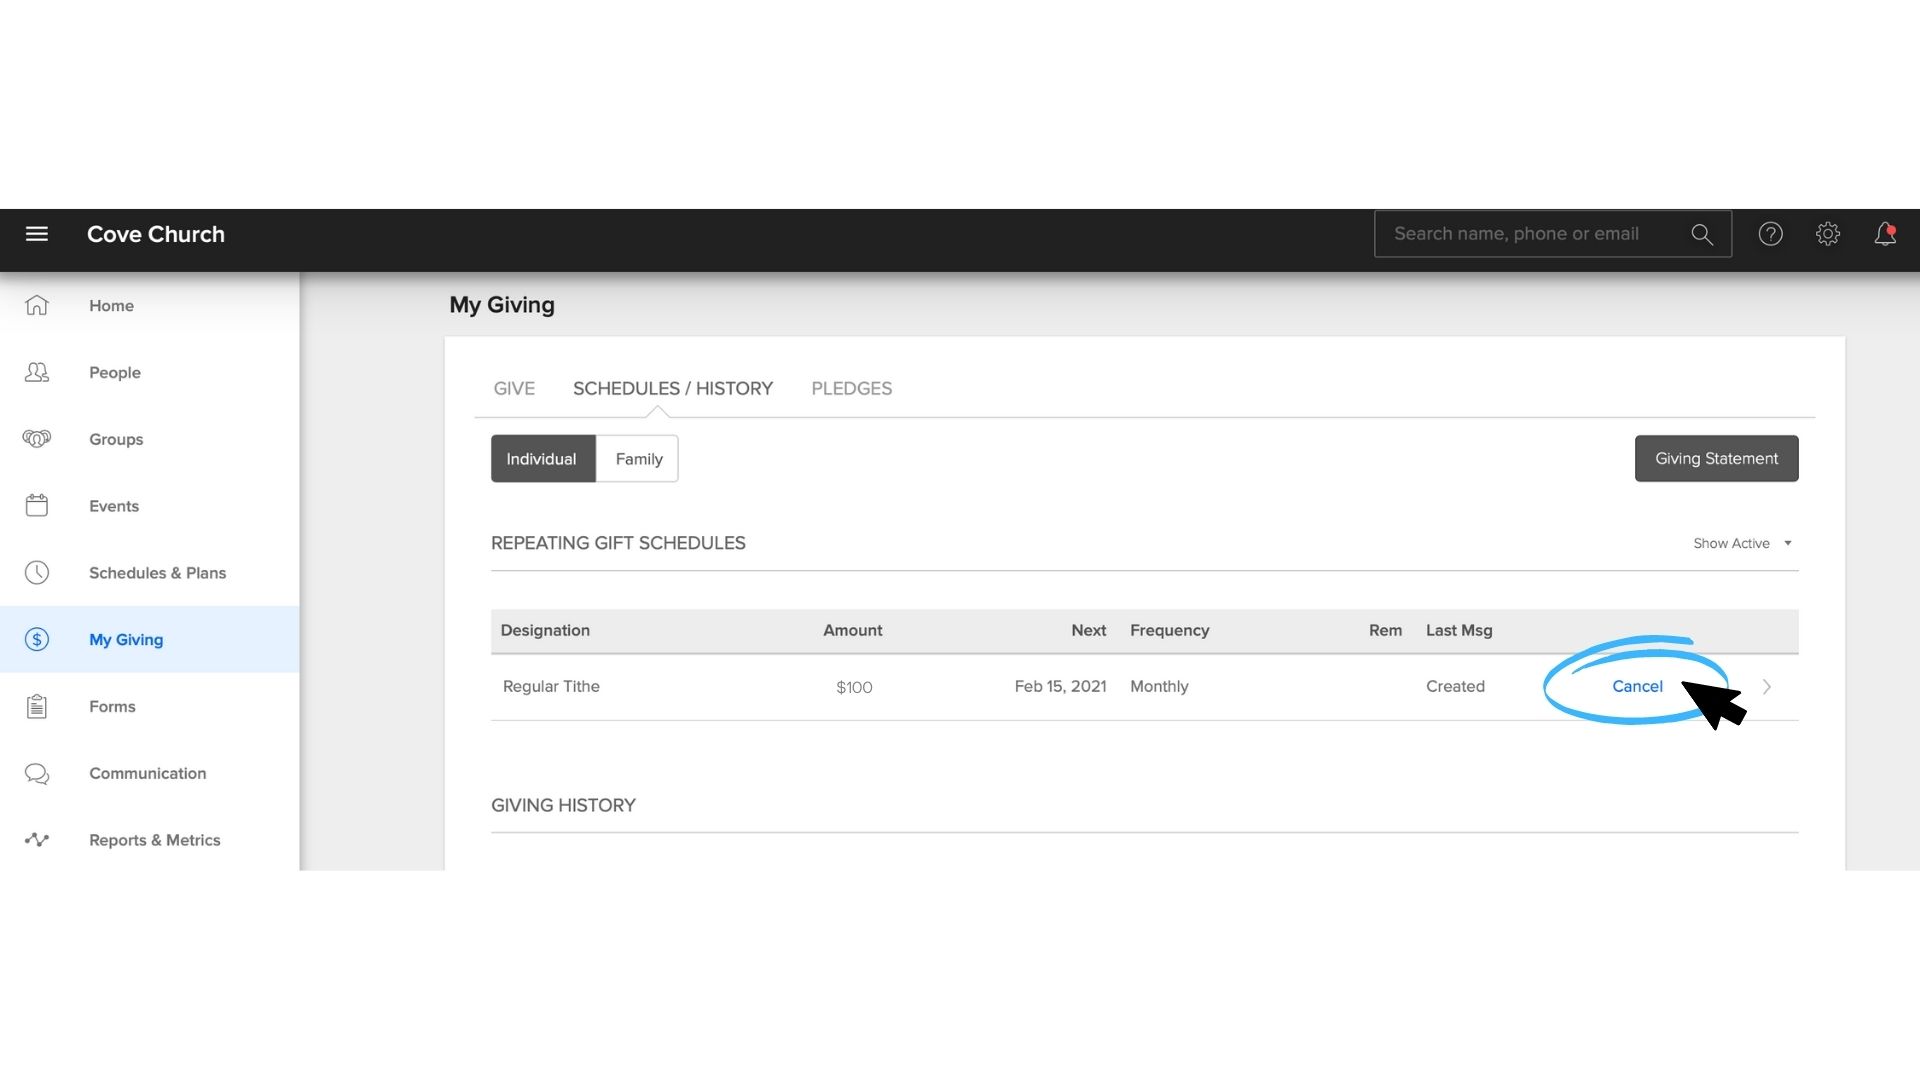Open the help question mark icon
This screenshot has width=1920, height=1080.
click(1771, 234)
